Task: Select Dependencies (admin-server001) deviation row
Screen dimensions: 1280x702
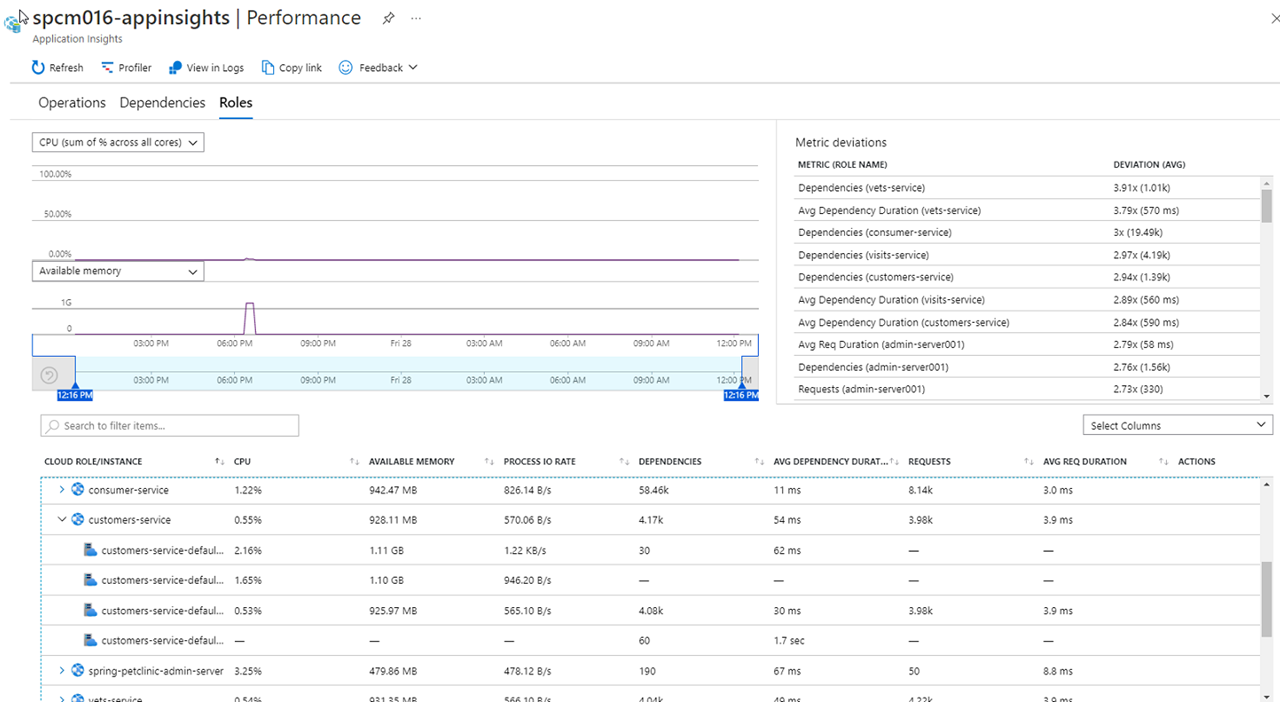Action: point(1028,367)
